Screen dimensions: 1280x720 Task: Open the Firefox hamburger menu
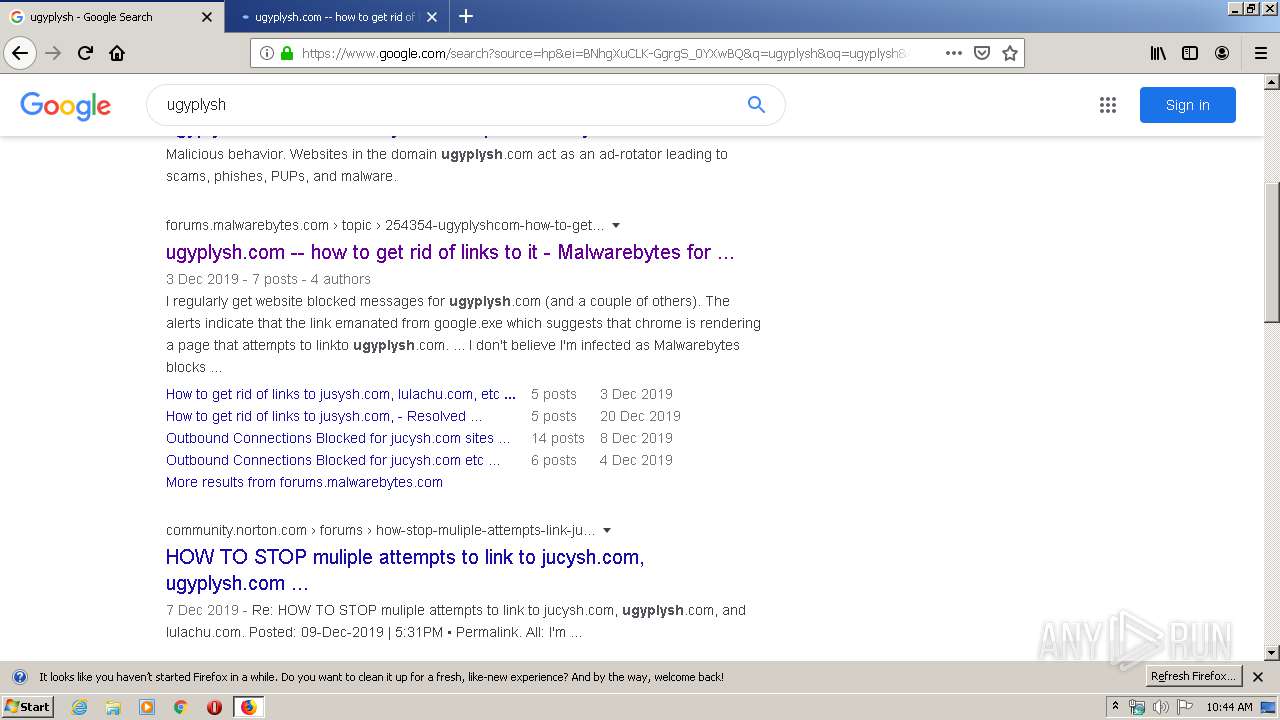click(1260, 53)
